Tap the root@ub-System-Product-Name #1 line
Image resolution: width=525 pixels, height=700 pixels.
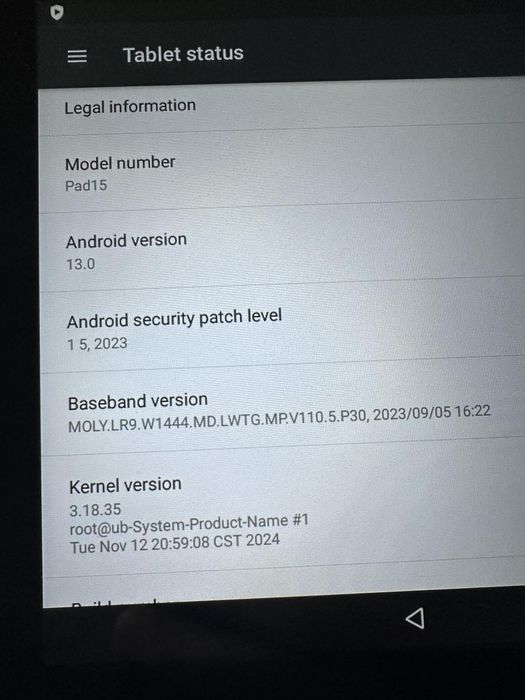189,524
